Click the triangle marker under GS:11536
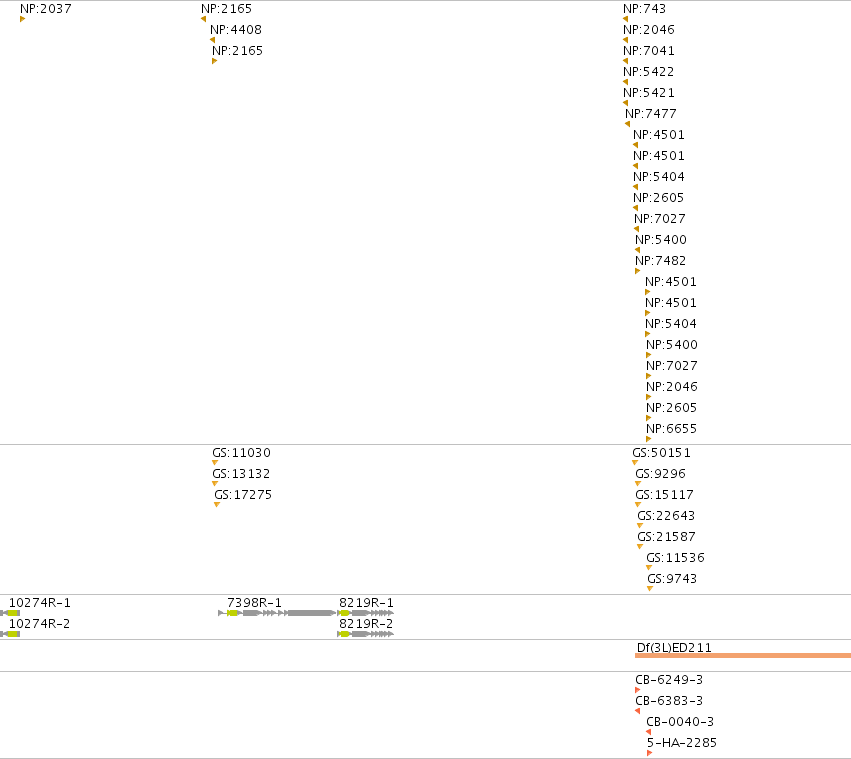851x759 pixels. coord(649,568)
